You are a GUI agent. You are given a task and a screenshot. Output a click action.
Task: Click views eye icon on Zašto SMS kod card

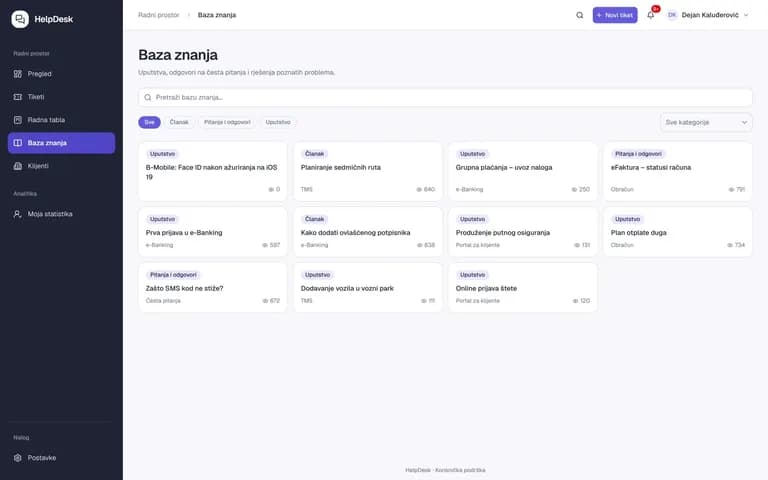click(265, 301)
